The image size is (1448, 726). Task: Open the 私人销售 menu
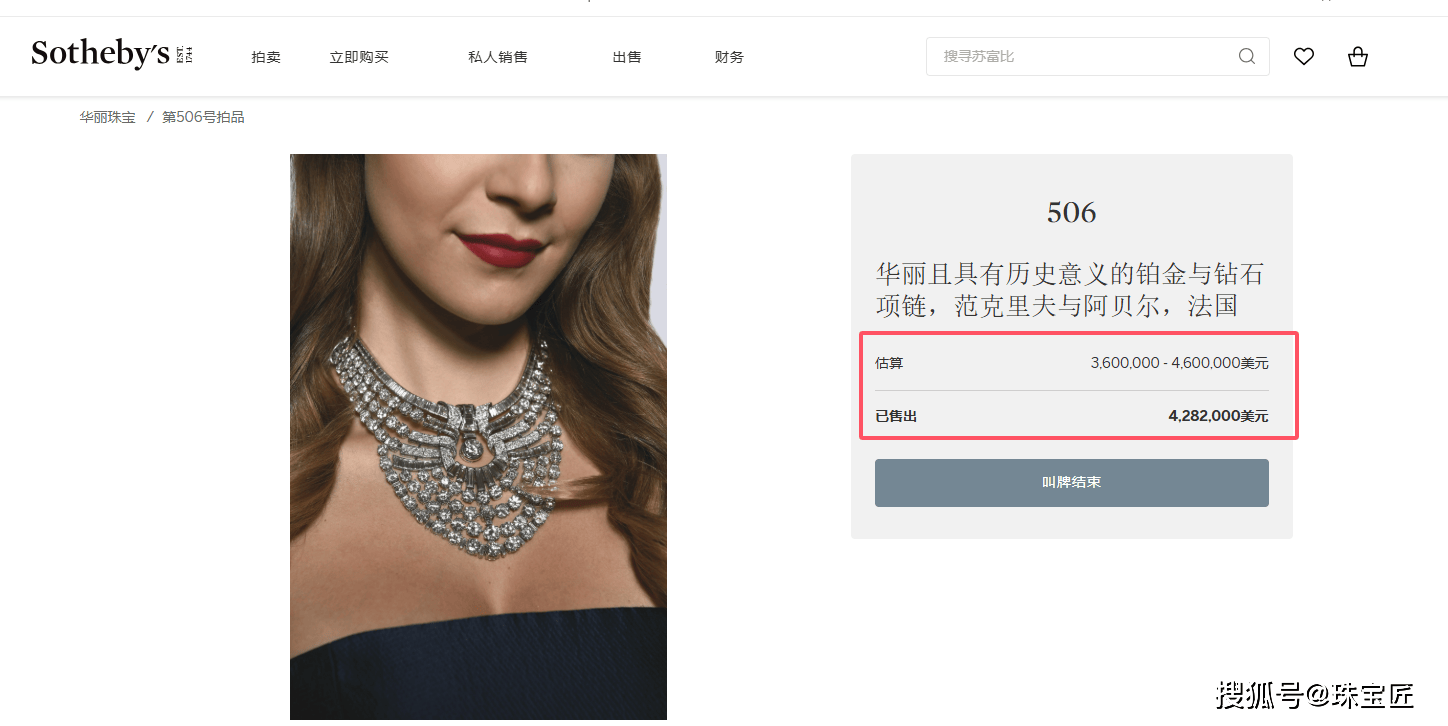(498, 57)
